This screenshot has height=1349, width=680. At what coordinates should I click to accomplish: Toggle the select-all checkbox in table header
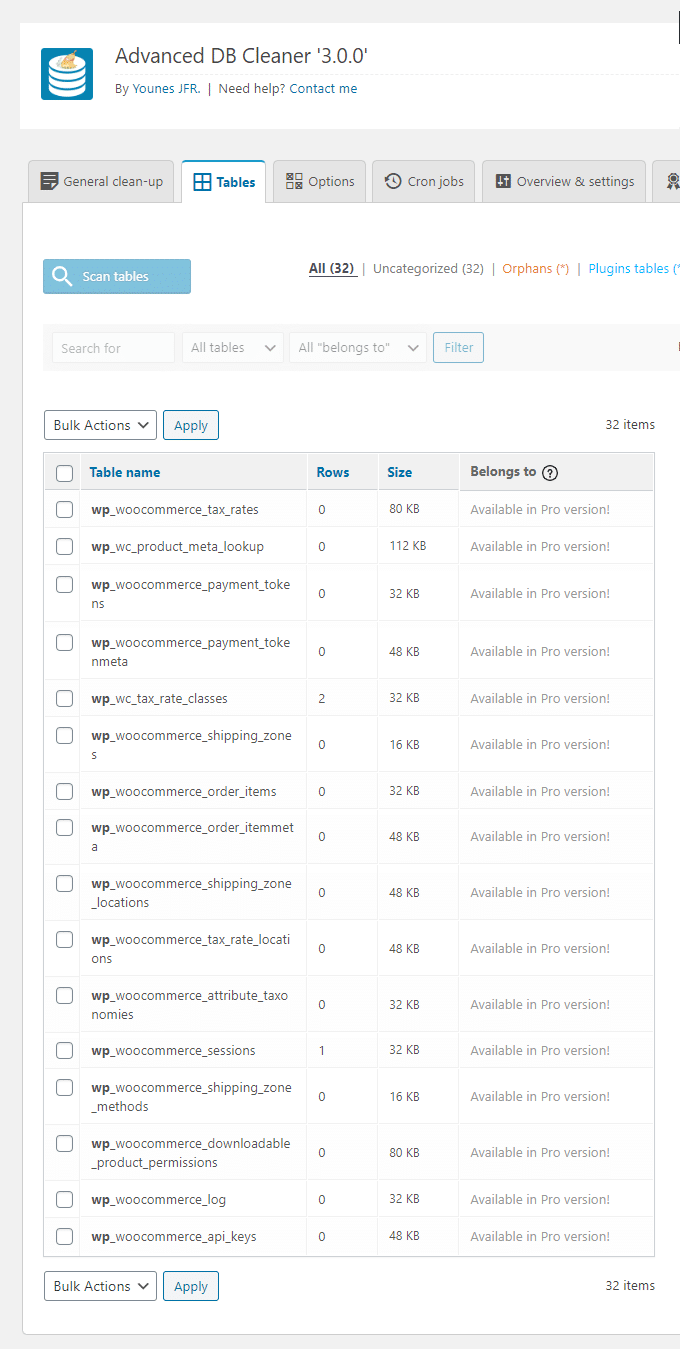(x=65, y=473)
